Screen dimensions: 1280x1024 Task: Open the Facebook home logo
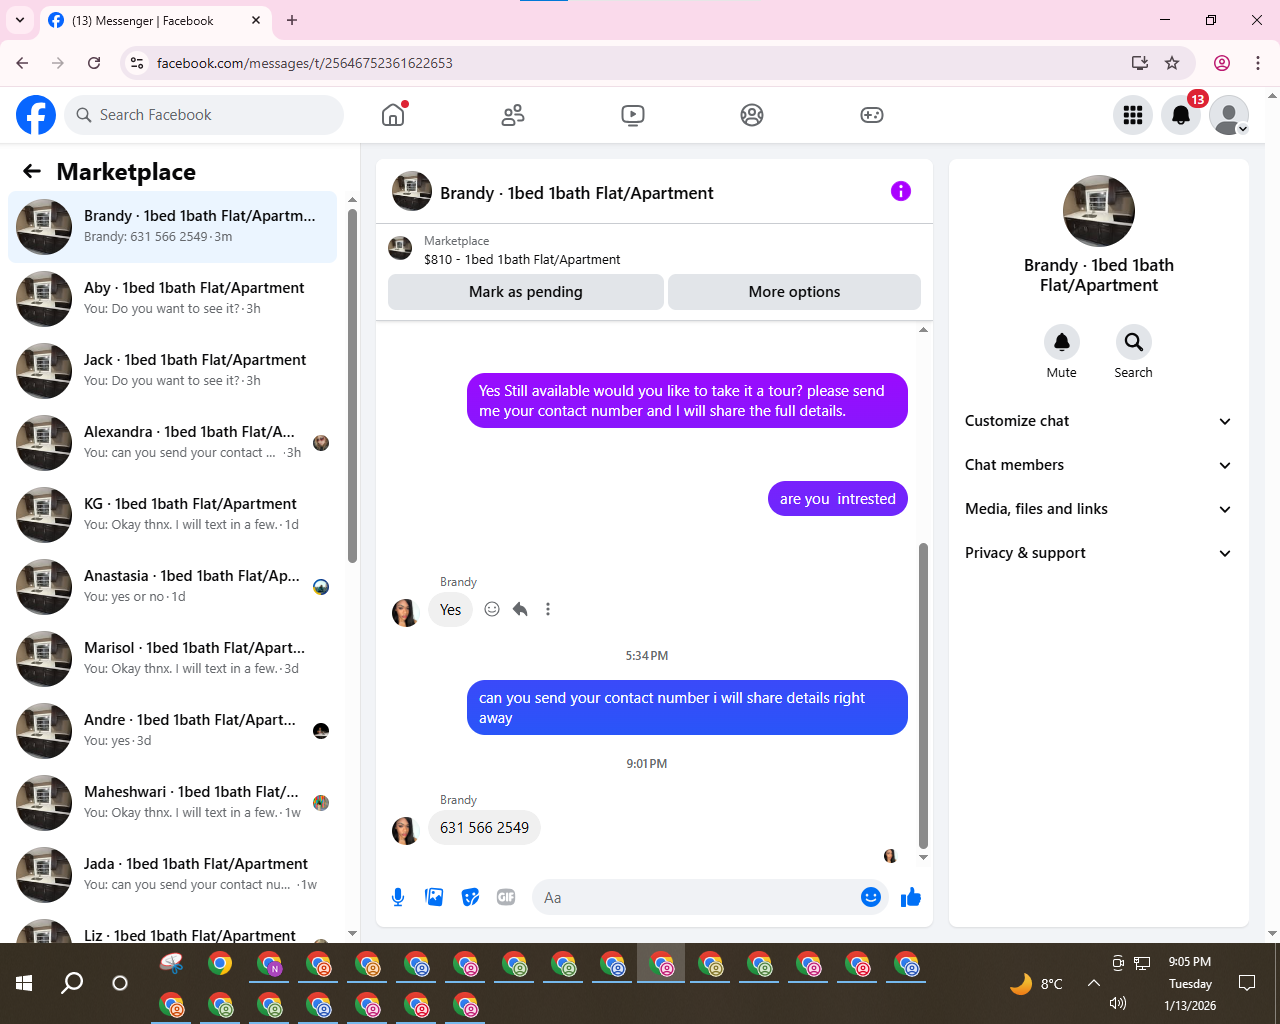coord(36,115)
